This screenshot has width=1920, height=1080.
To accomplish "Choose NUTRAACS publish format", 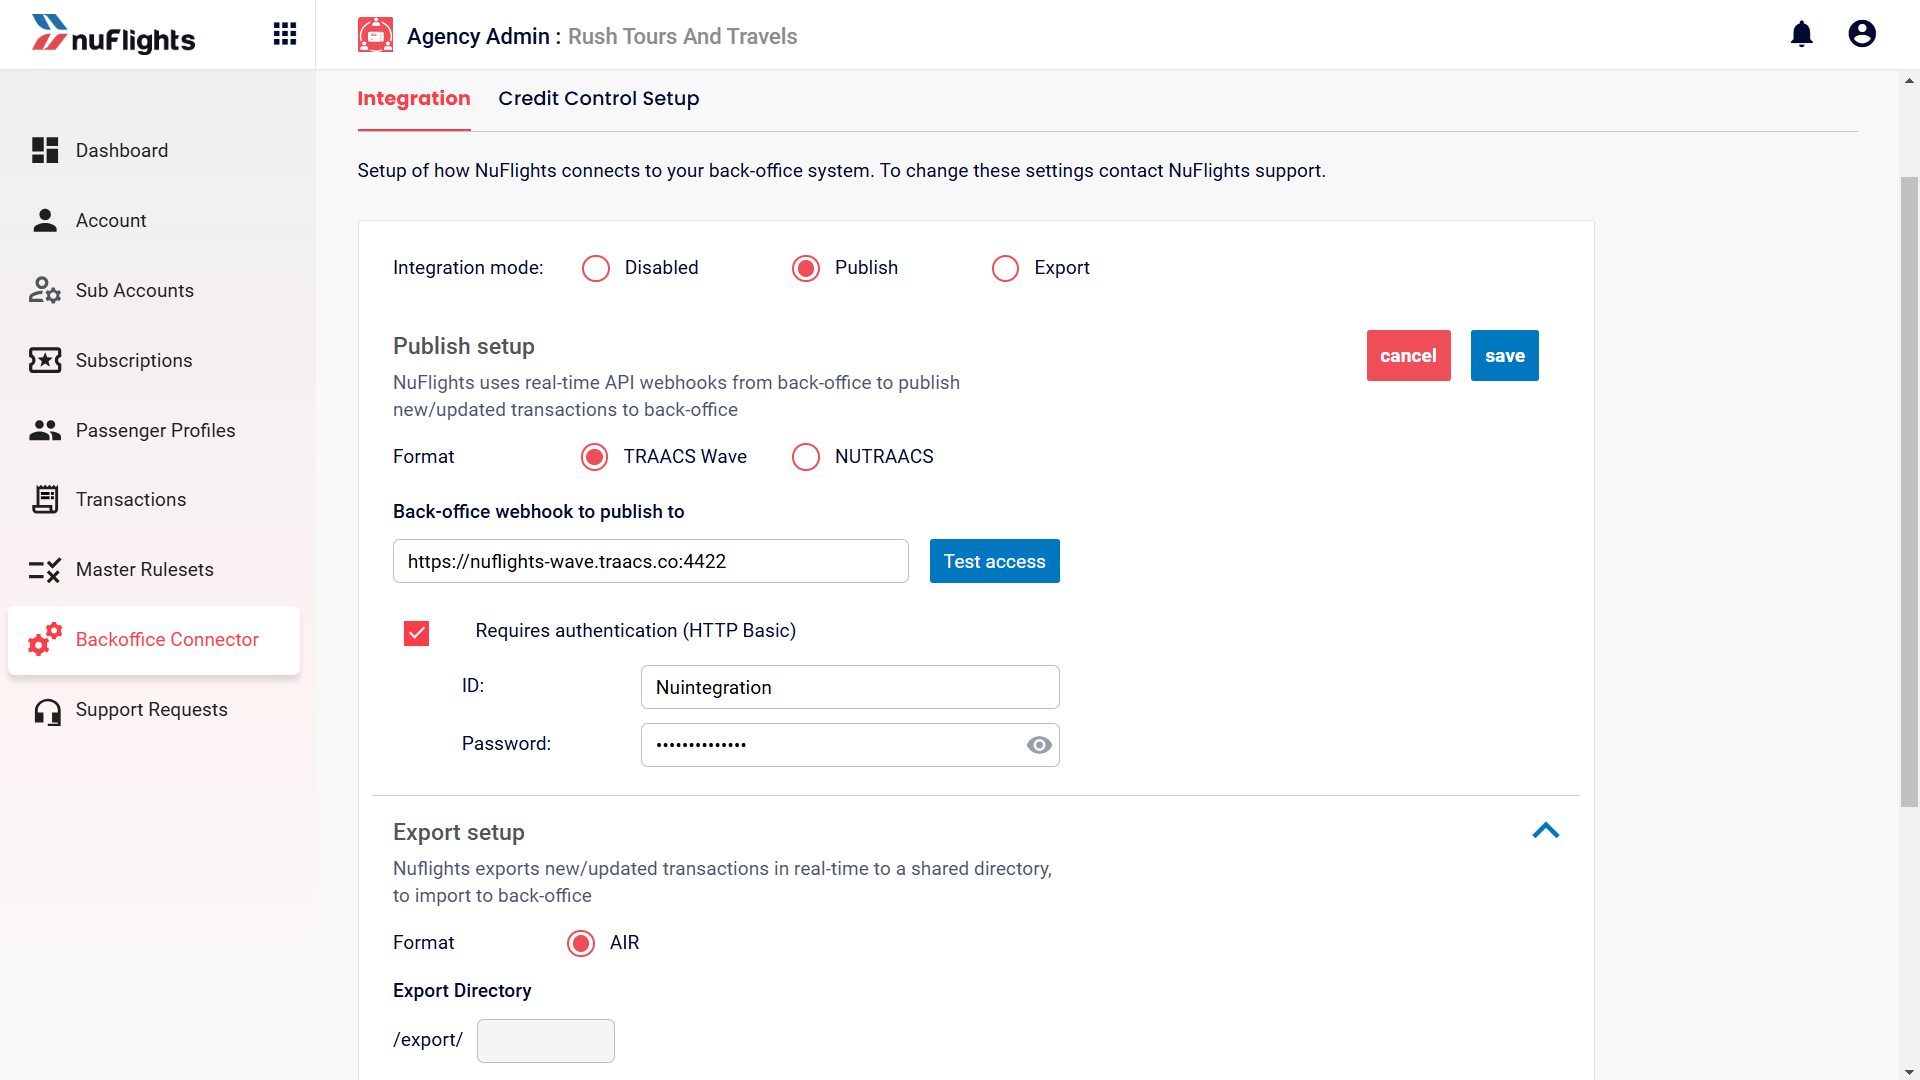I will [x=806, y=457].
